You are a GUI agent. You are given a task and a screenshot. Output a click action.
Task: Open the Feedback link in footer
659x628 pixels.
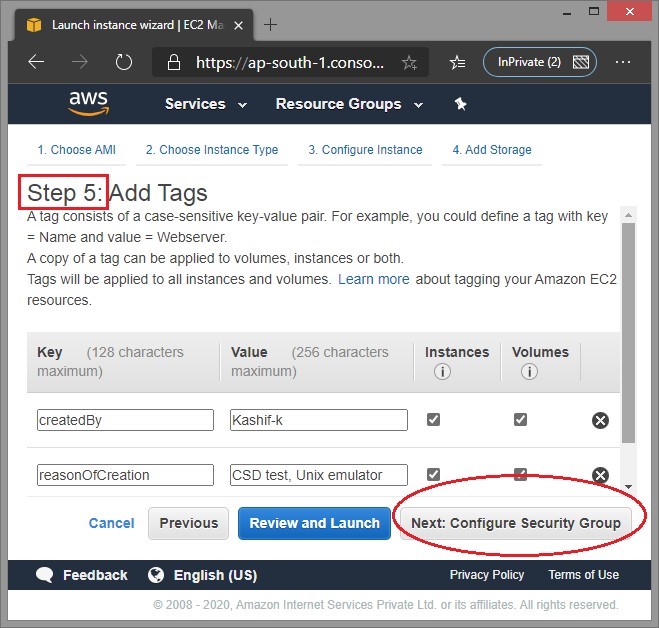click(x=95, y=575)
